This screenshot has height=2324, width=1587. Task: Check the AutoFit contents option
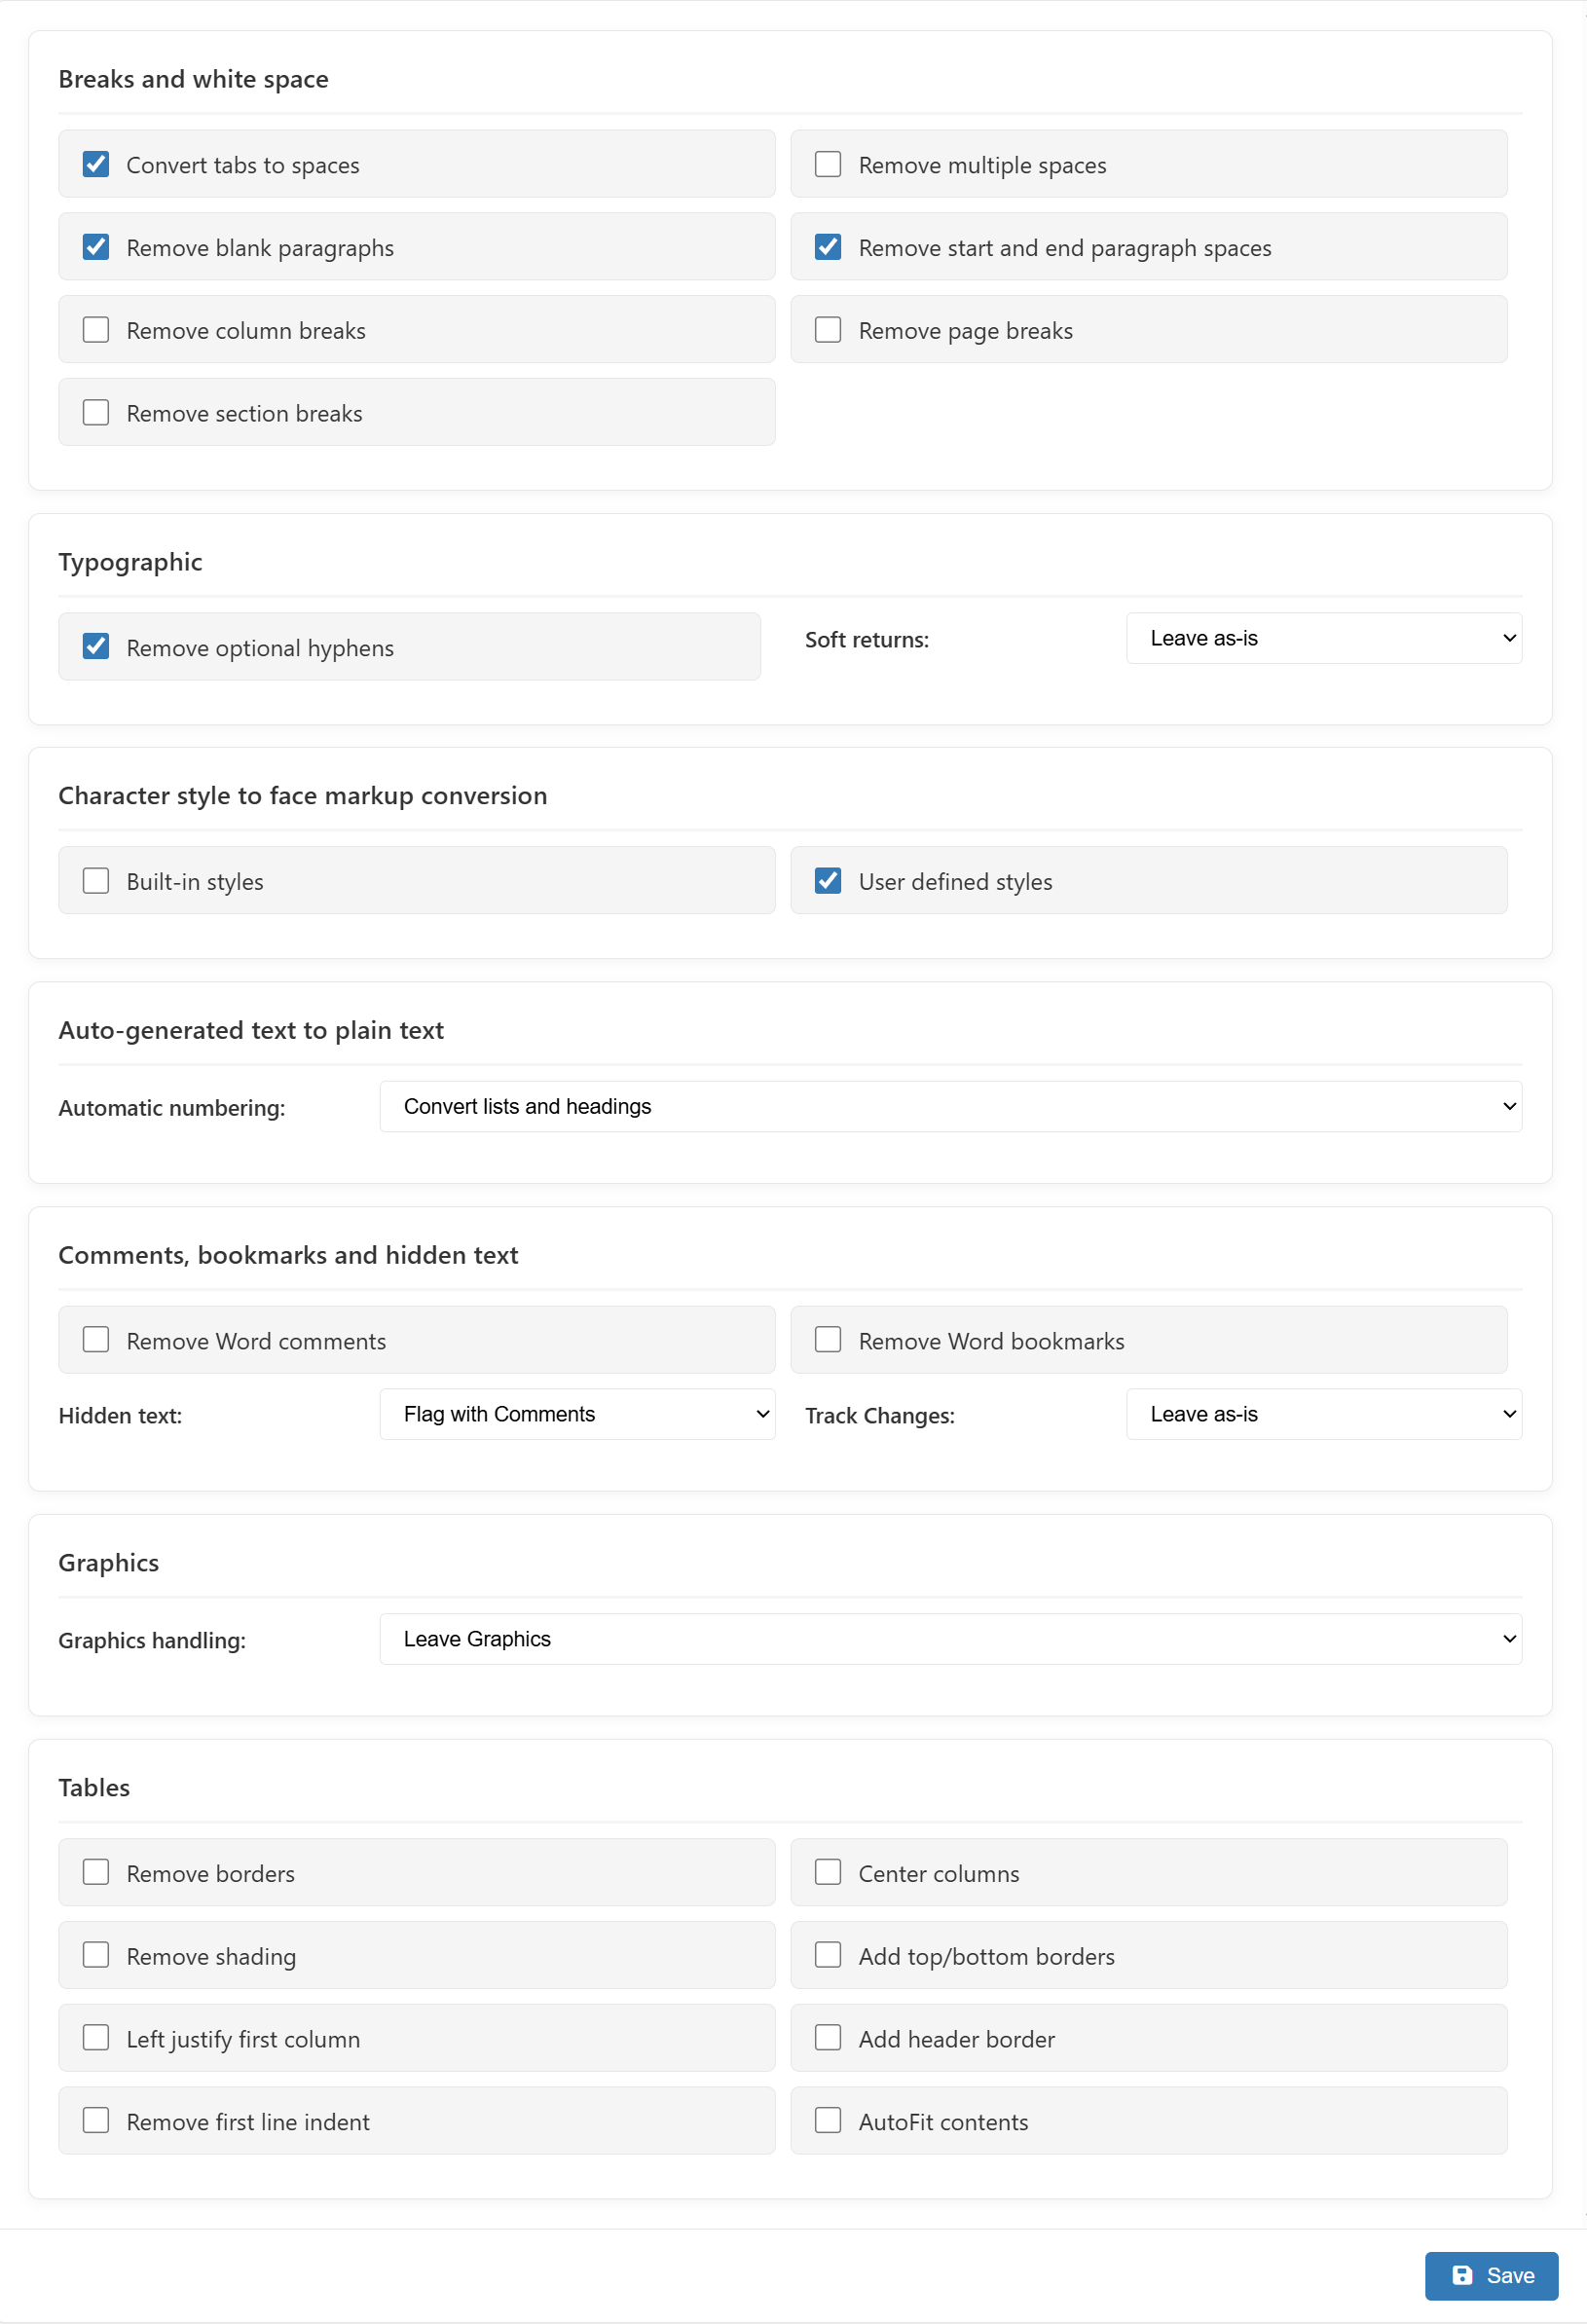[828, 2121]
